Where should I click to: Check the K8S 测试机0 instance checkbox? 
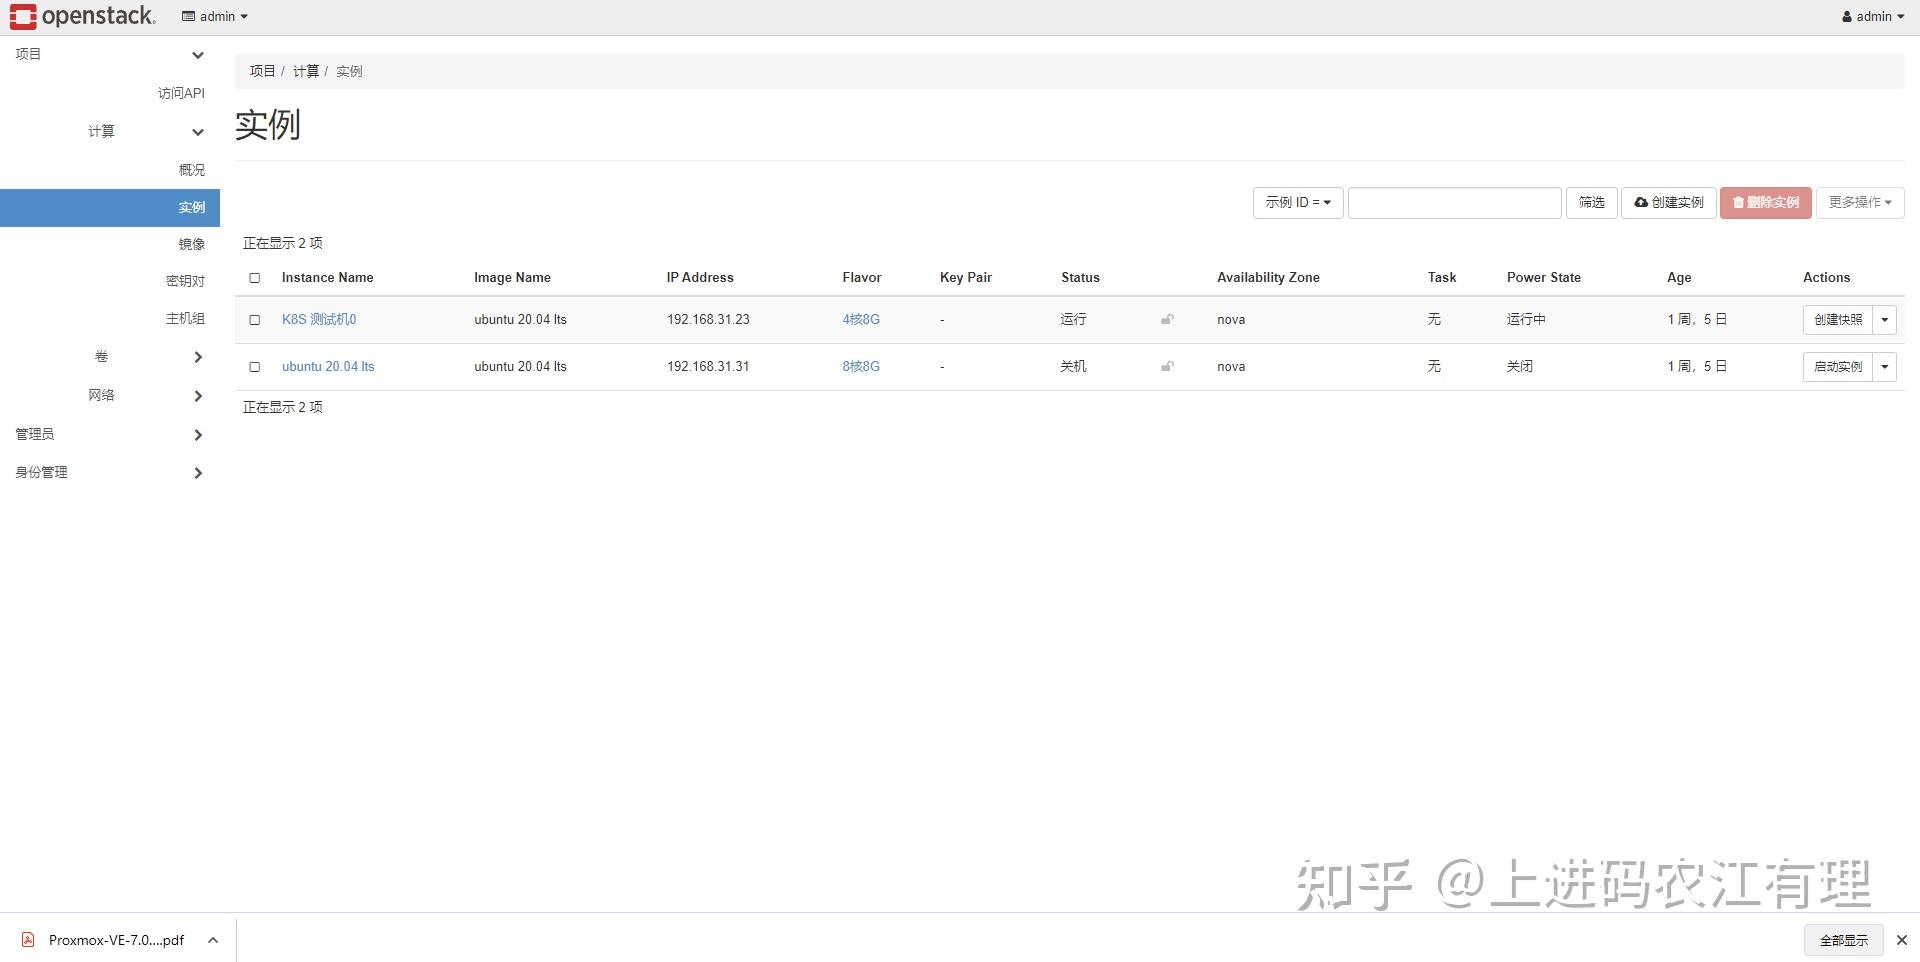pyautogui.click(x=254, y=320)
